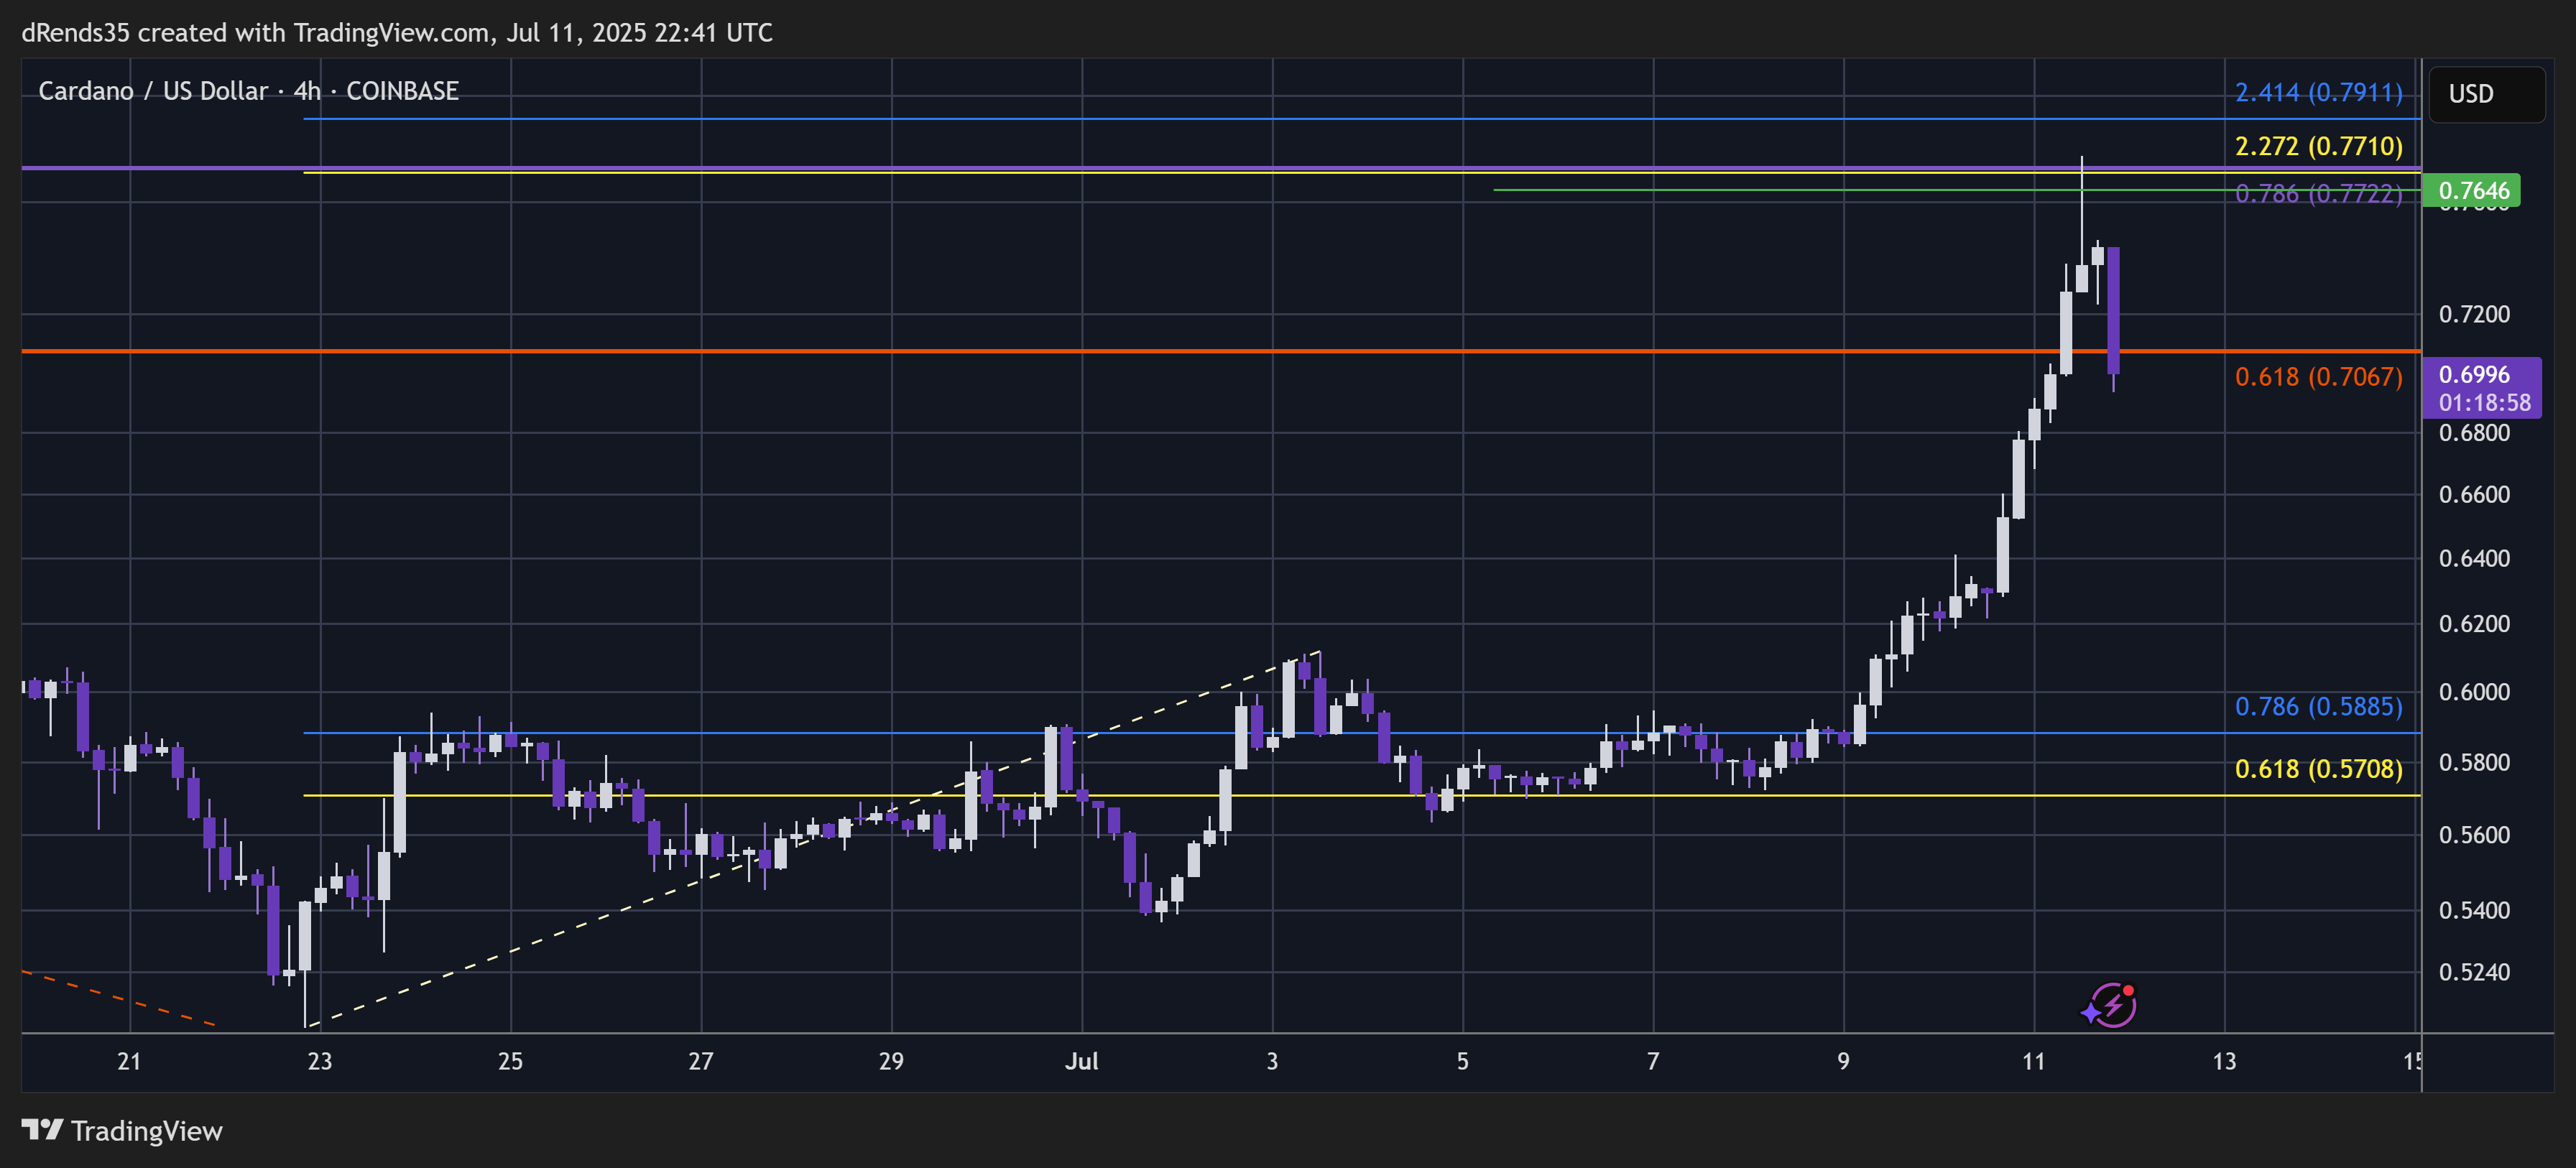Click the 4h timeframe in the chart title
The height and width of the screenshot is (1168, 2576).
(x=307, y=91)
